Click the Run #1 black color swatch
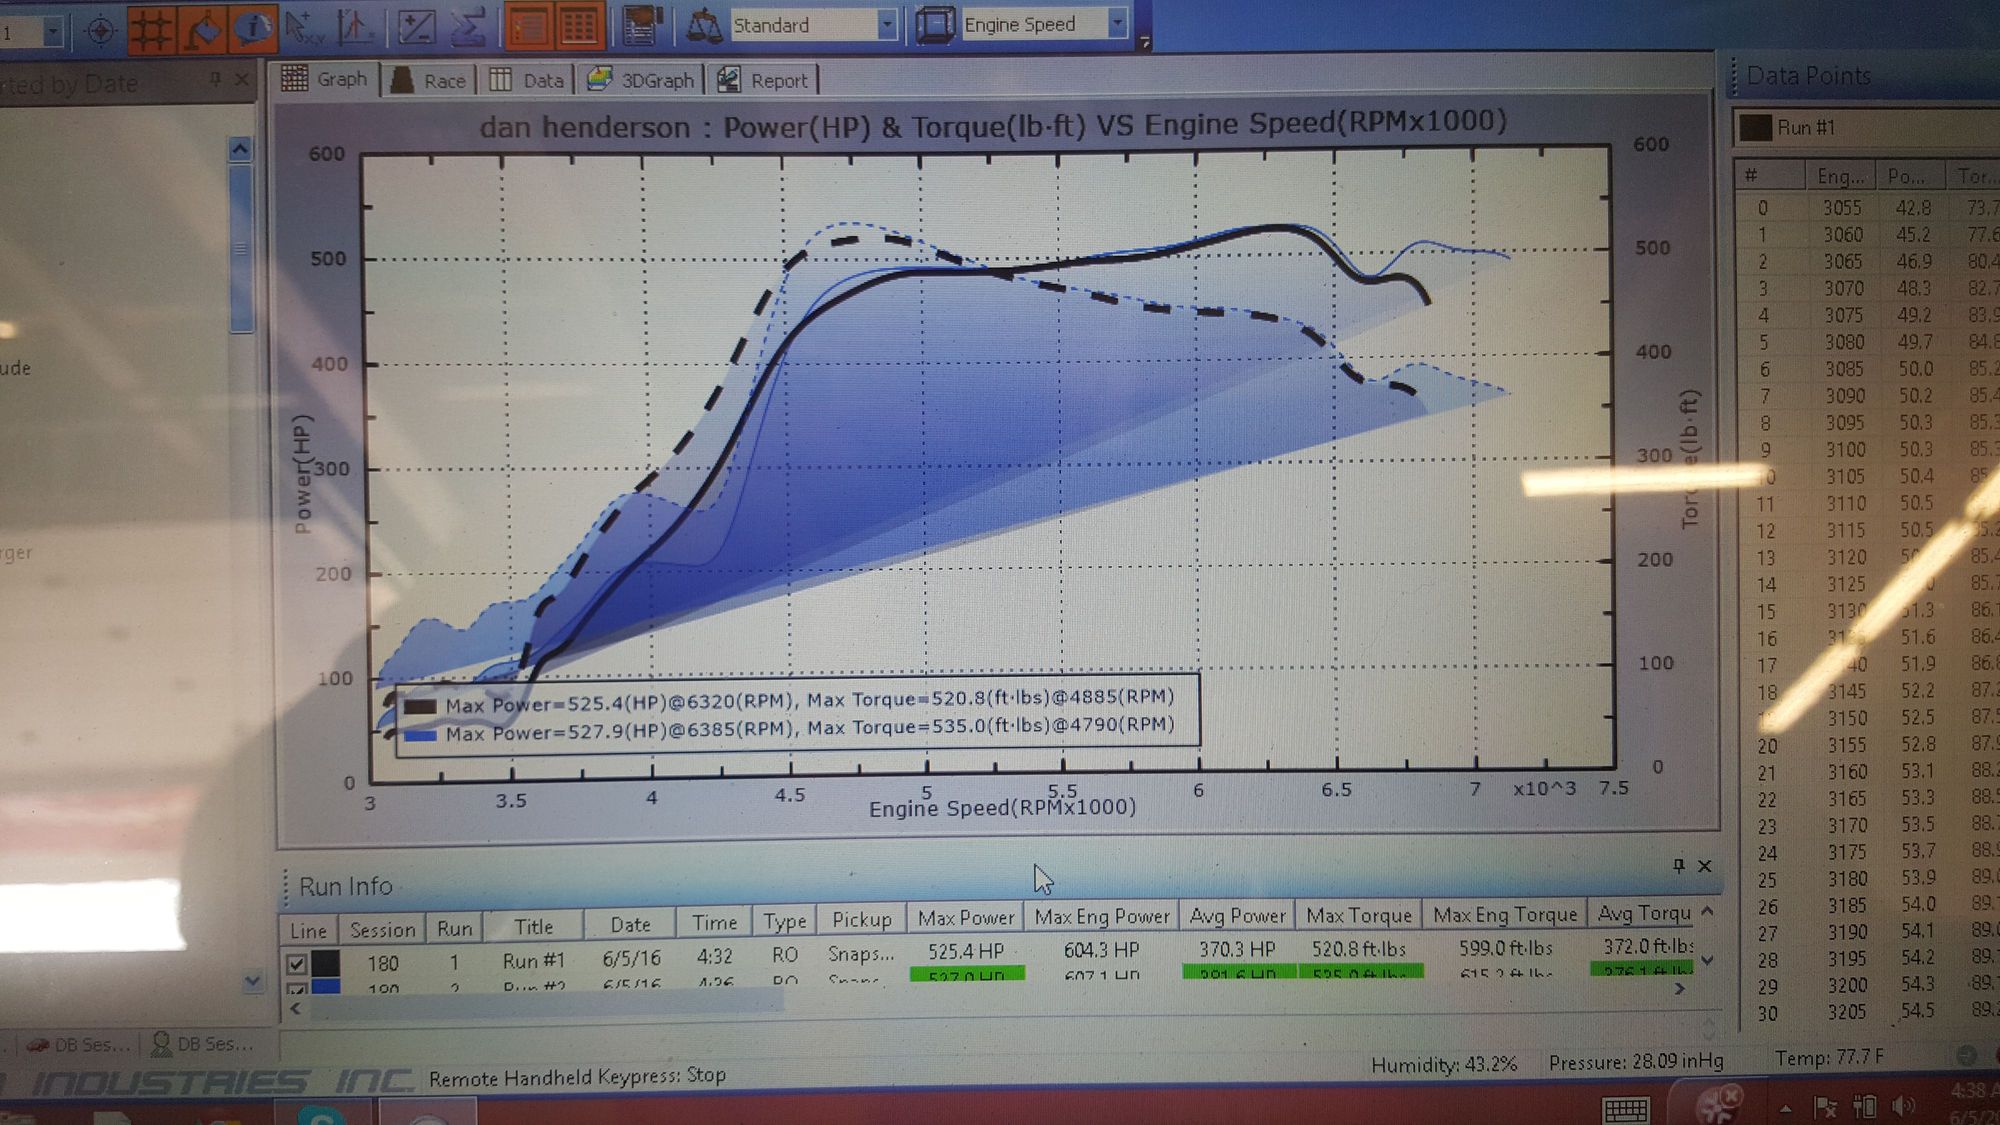 tap(326, 963)
